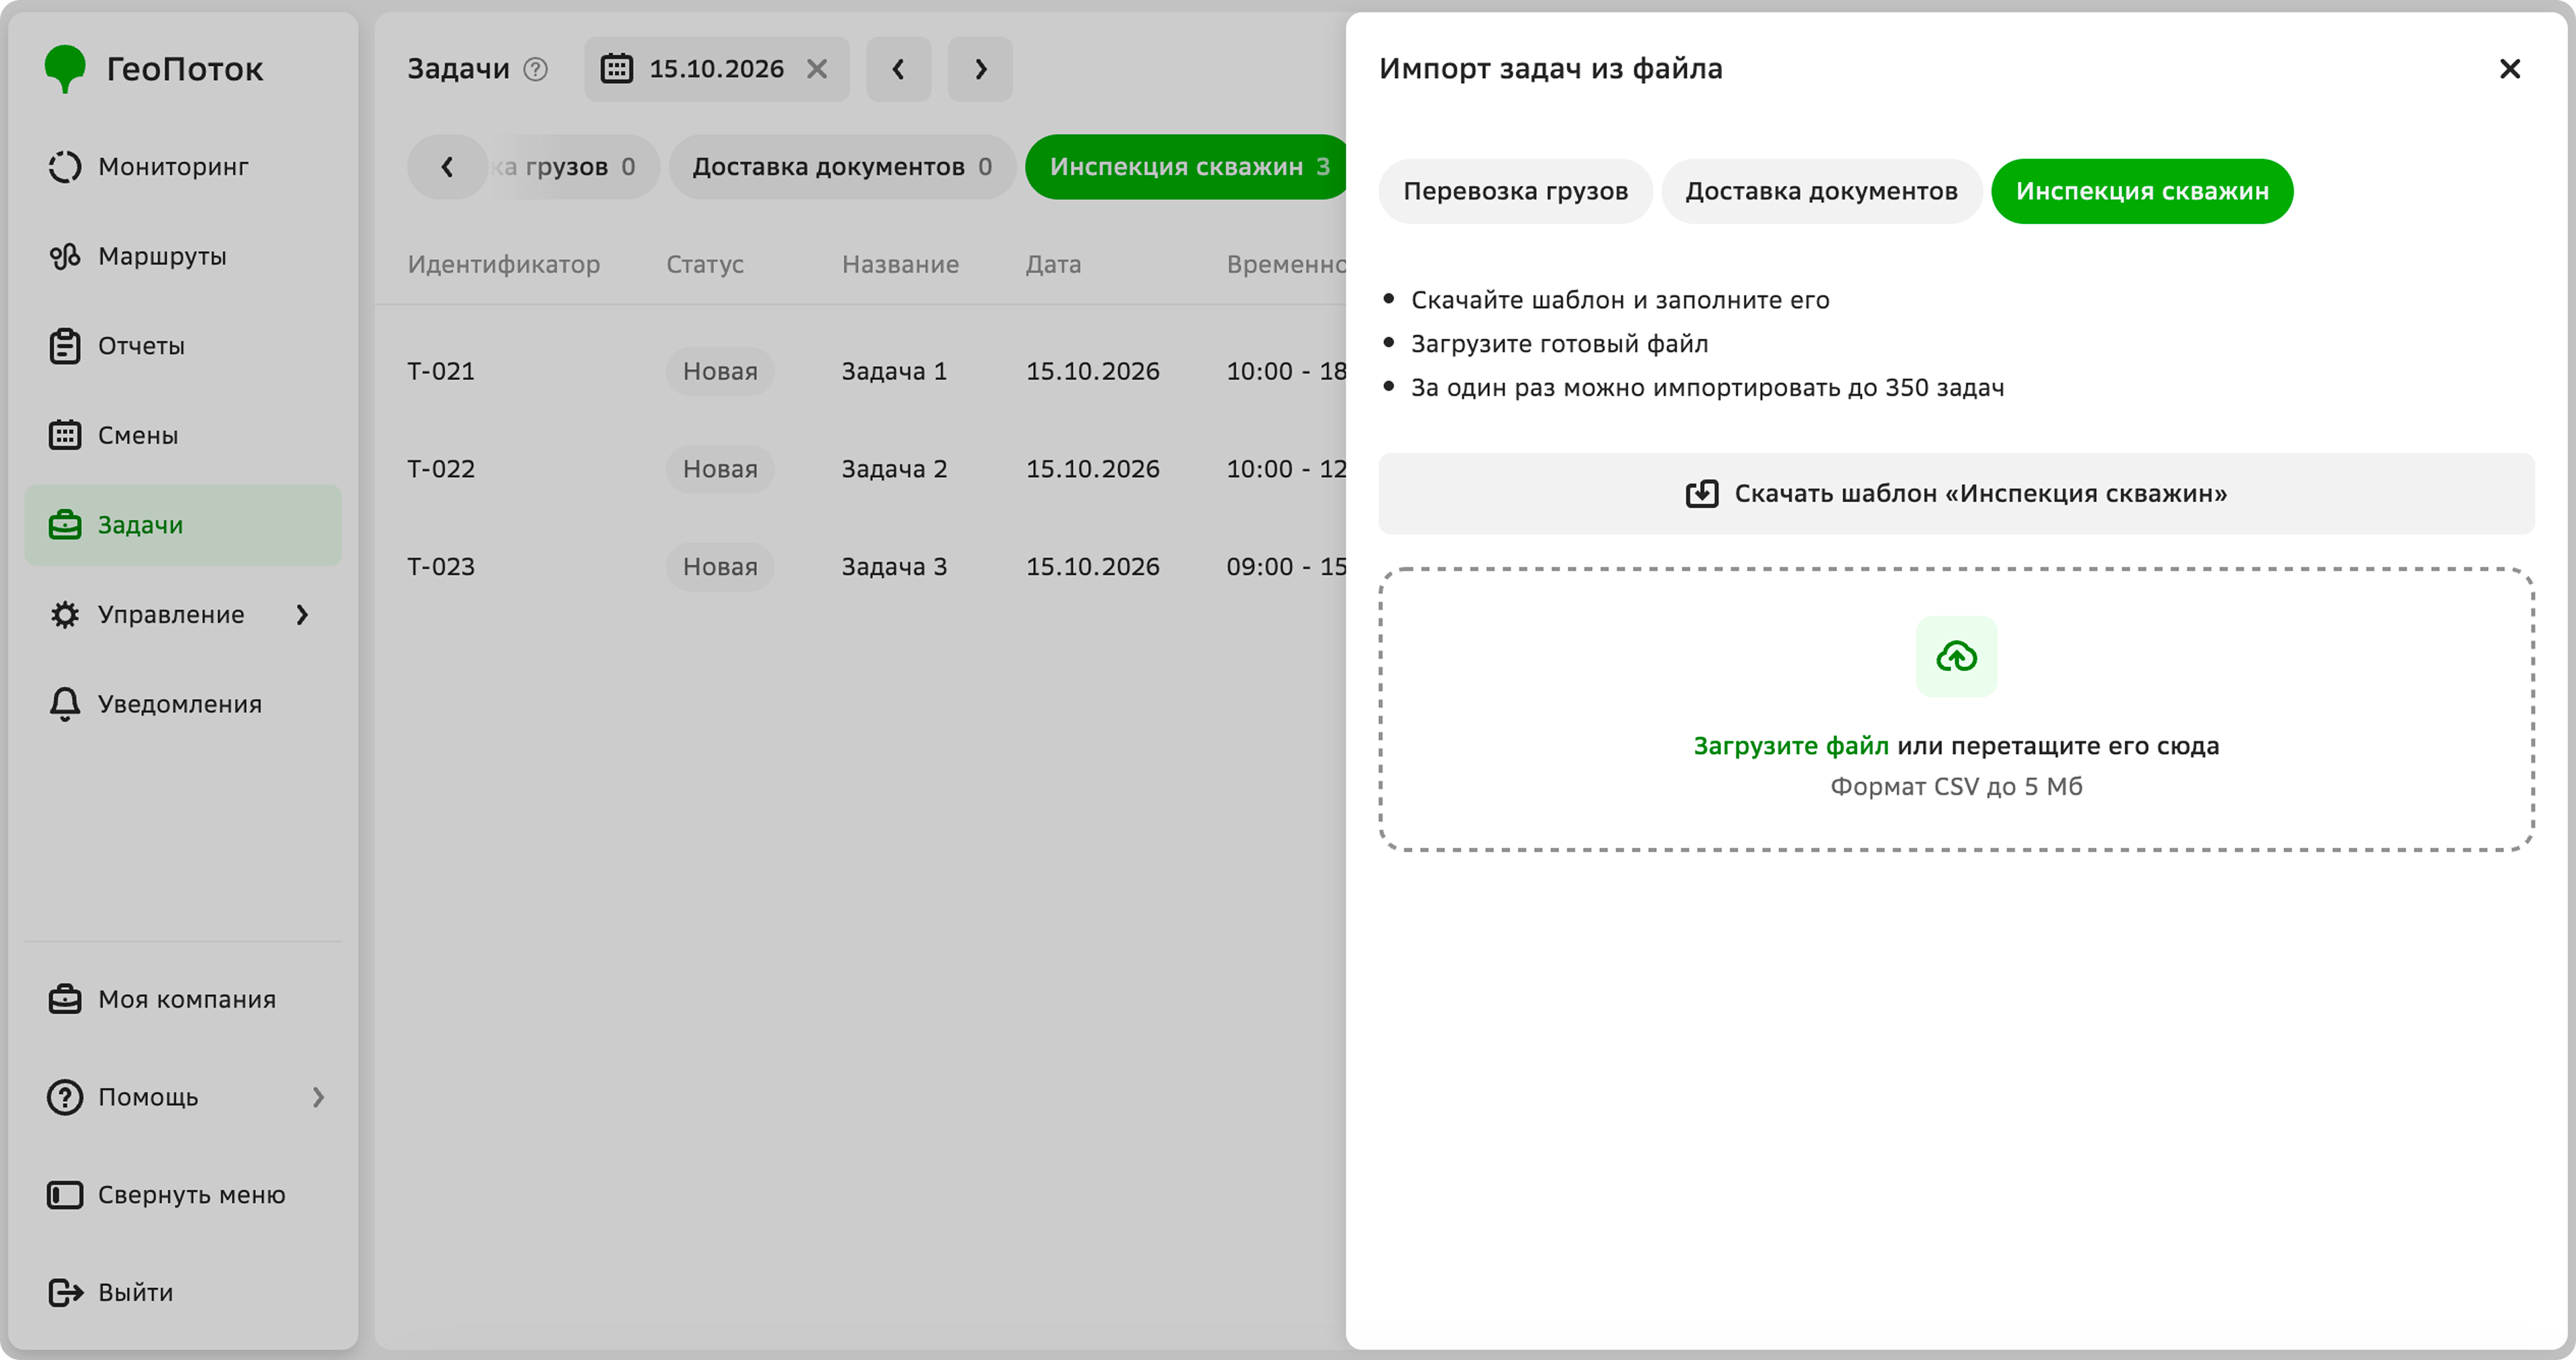Choose Перевозка грузов in import panel
The image size is (2576, 1360).
pos(1515,191)
